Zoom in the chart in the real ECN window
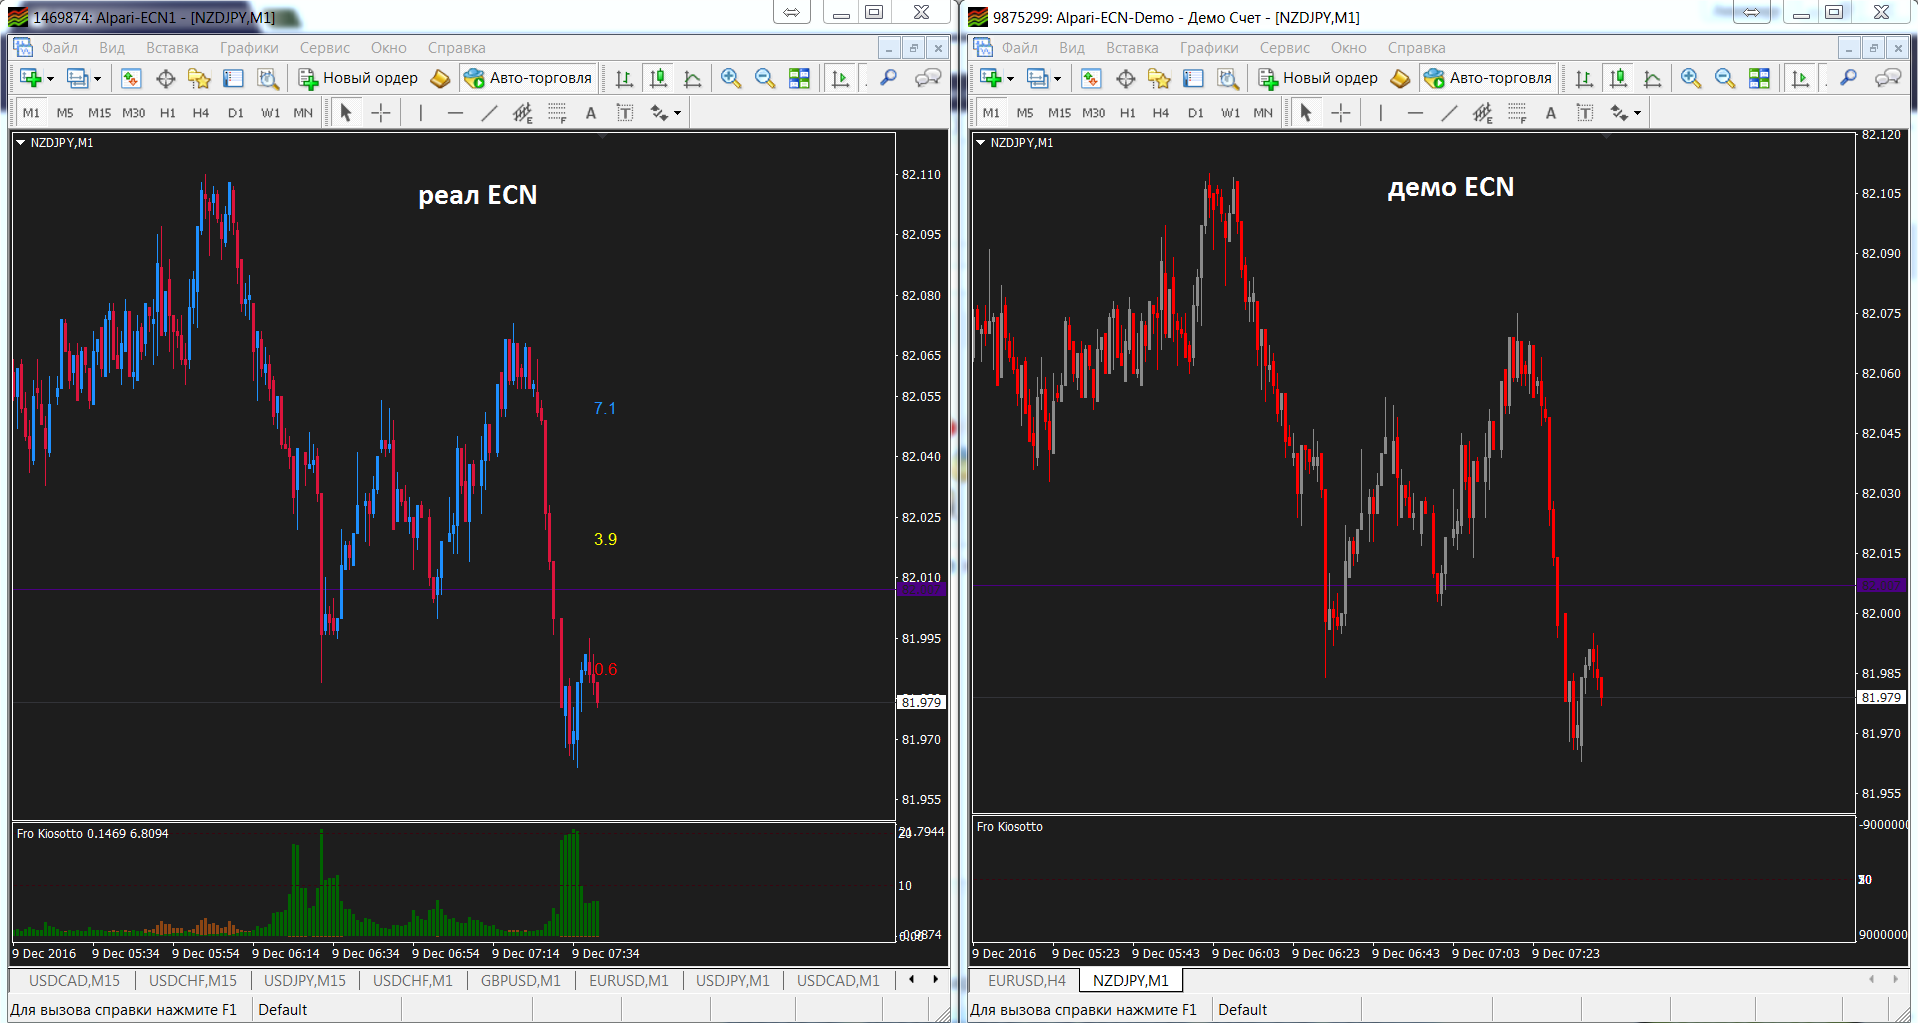The height and width of the screenshot is (1023, 1918). click(x=731, y=78)
